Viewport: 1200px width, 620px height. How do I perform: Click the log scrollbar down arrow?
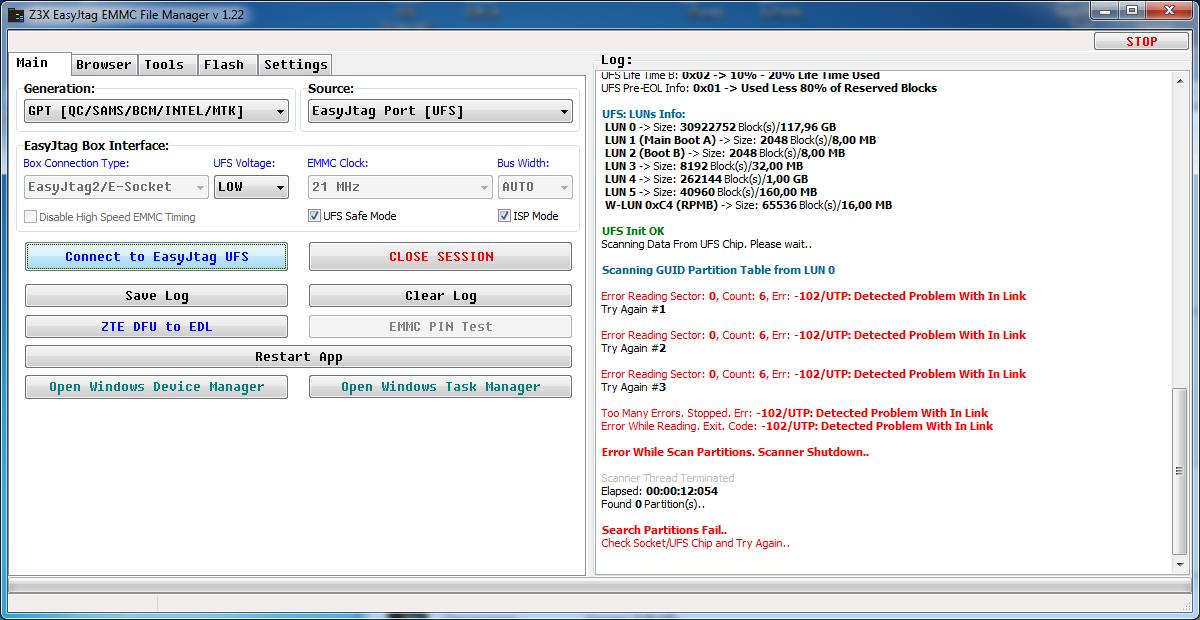pos(1180,566)
